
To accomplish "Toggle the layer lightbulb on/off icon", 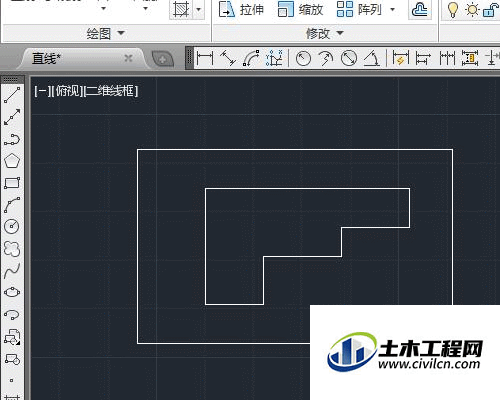I will 452,10.
